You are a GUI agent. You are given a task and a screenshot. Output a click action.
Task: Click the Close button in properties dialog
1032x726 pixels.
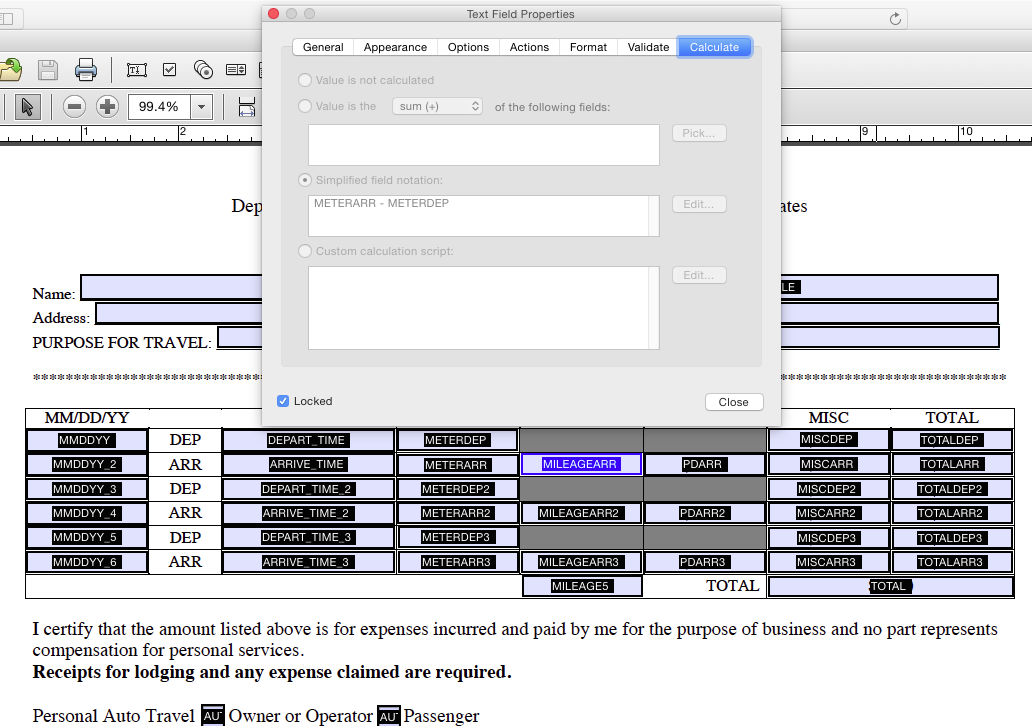pos(734,402)
